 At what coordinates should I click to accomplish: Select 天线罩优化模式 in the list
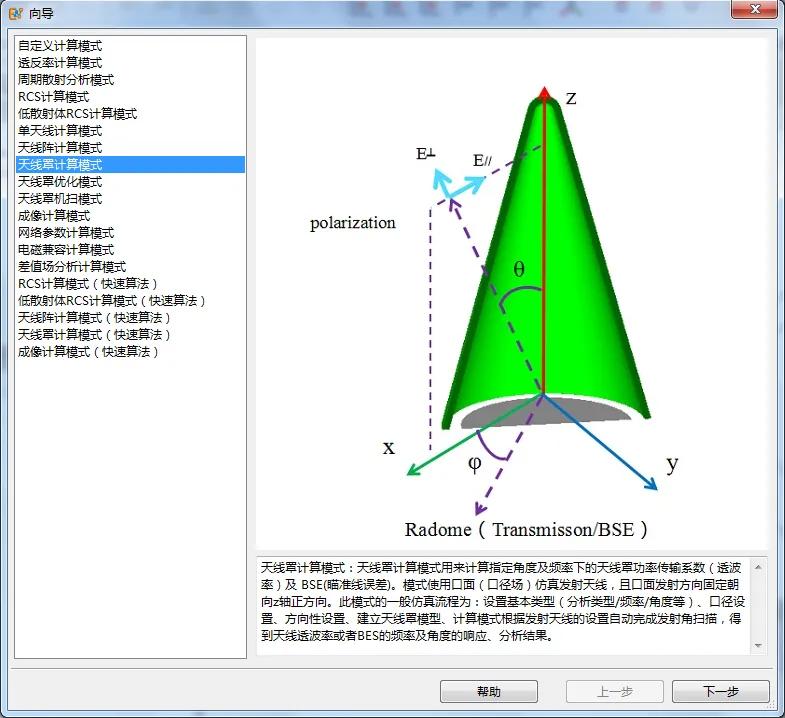130,182
